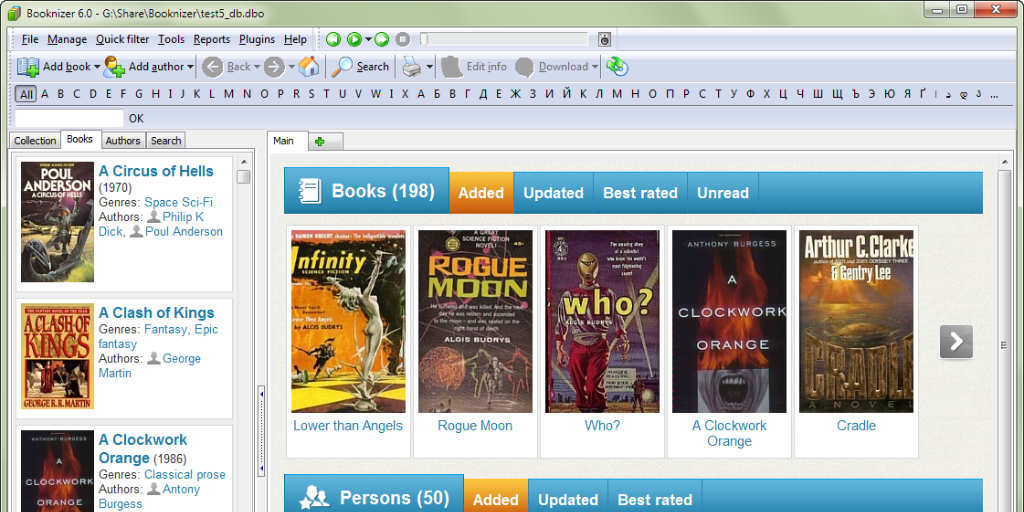Open the Manage menu

coord(67,39)
